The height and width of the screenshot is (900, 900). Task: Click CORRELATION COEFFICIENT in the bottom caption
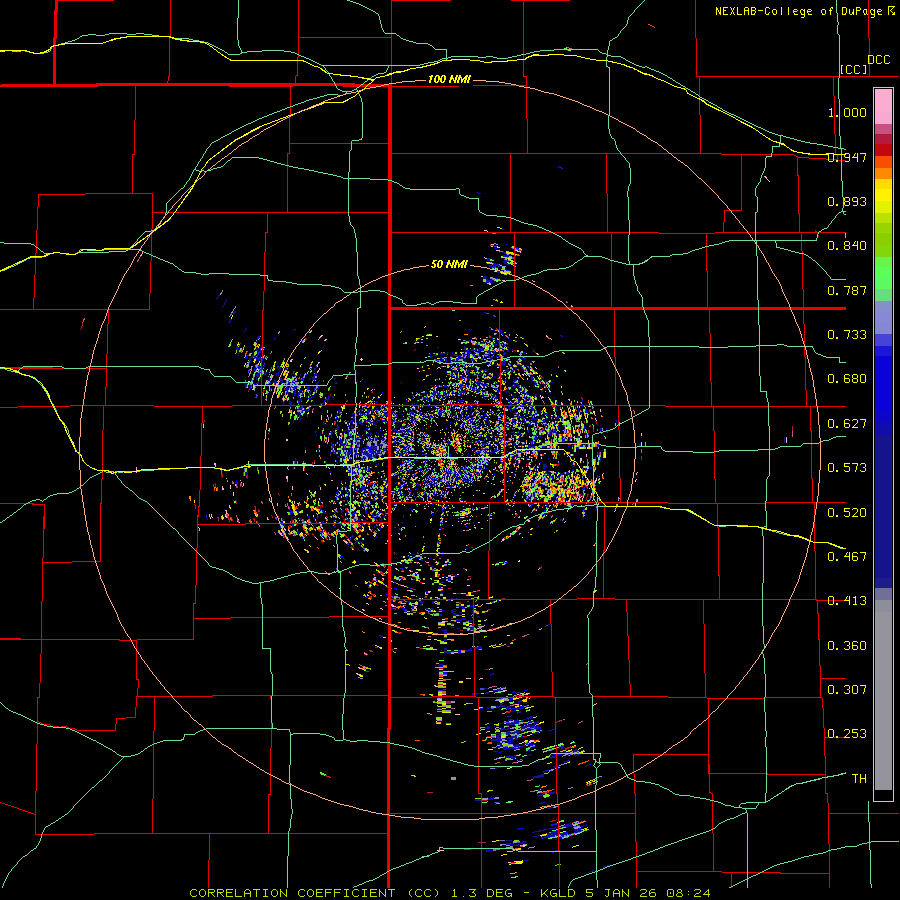[292, 893]
